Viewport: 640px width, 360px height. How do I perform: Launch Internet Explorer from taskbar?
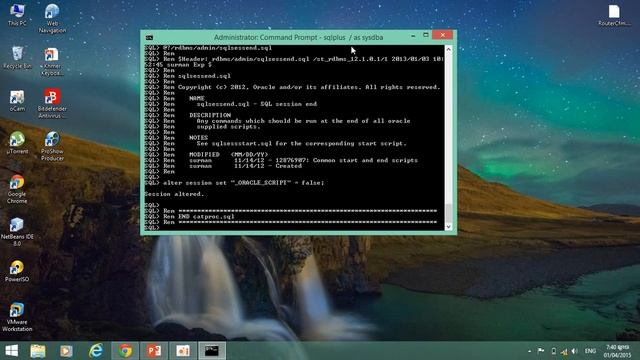click(x=96, y=351)
